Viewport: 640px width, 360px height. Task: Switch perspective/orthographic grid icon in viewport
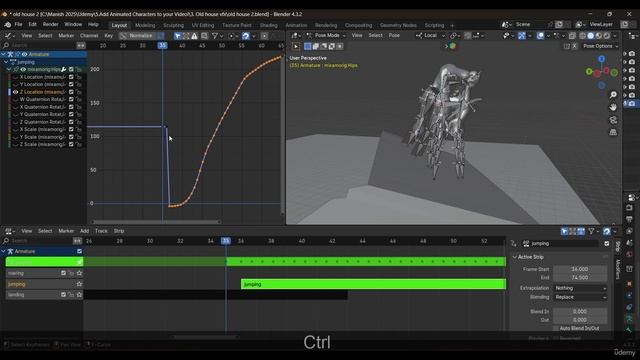tap(613, 132)
